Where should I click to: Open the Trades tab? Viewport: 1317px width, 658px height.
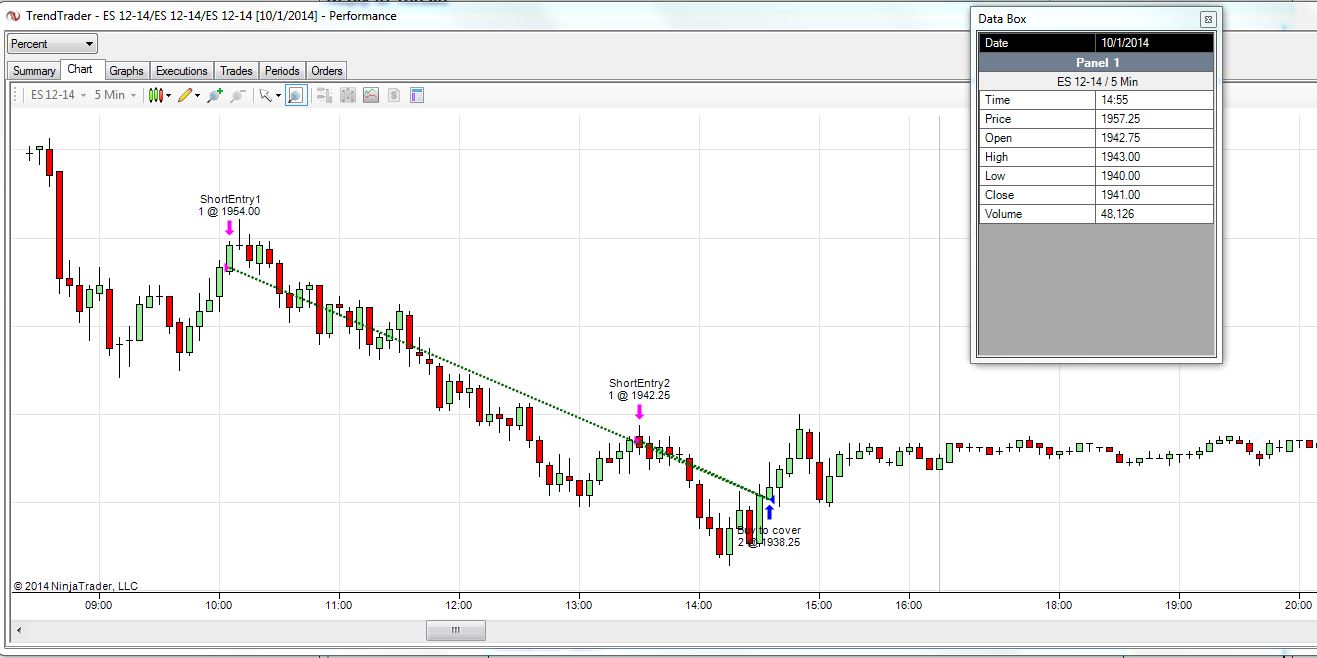236,71
